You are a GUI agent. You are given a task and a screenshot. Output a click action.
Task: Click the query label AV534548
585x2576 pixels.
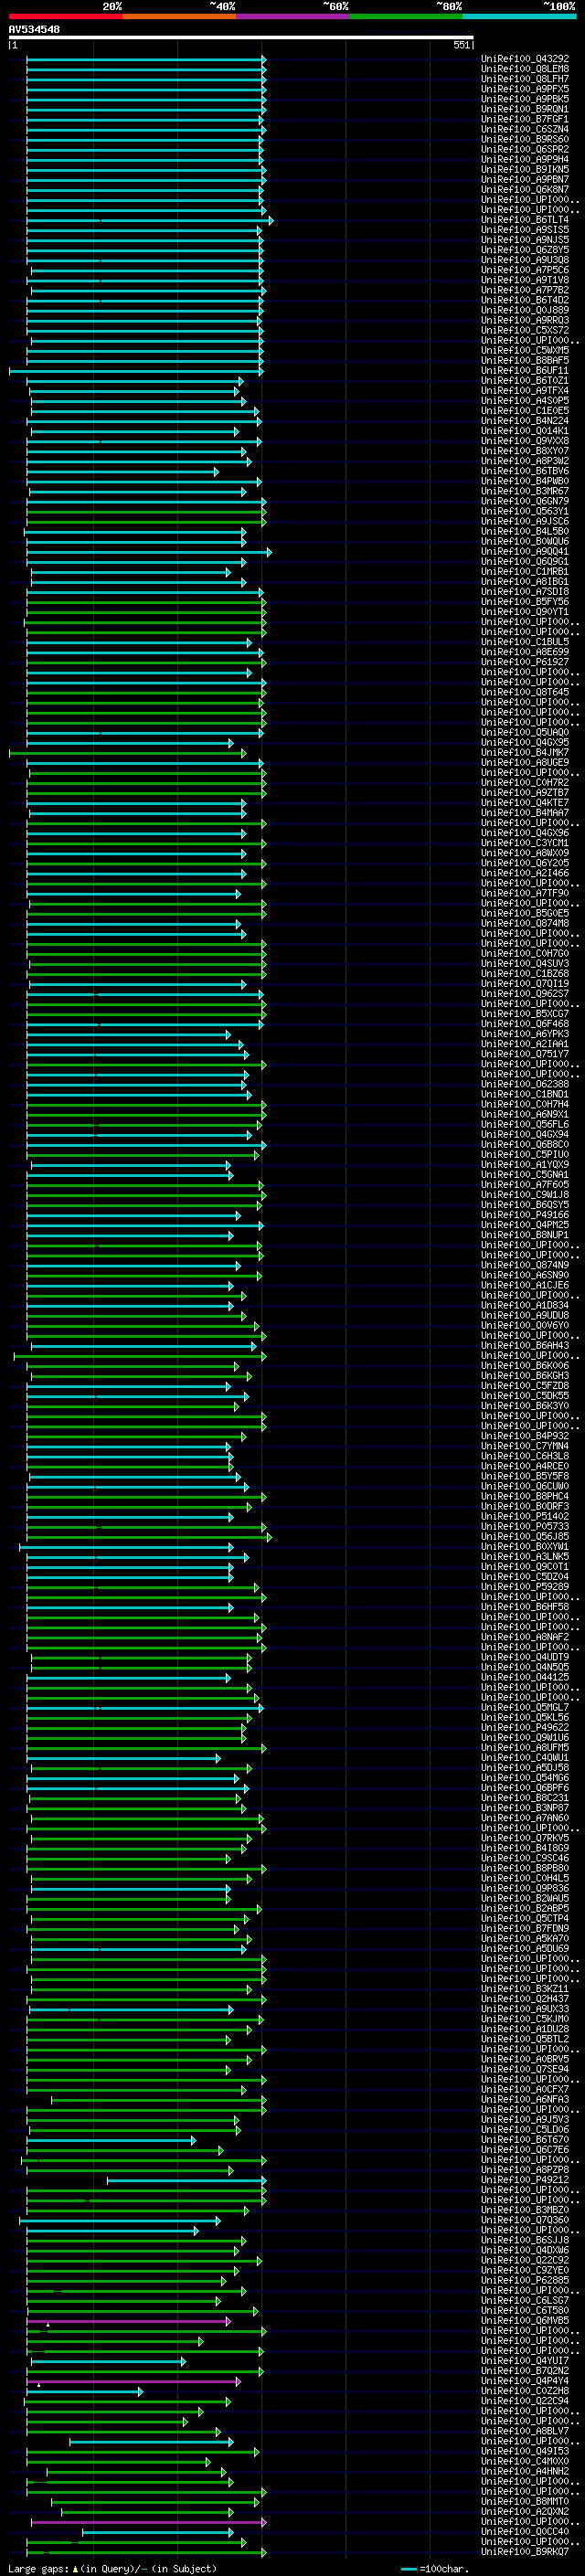pyautogui.click(x=34, y=30)
